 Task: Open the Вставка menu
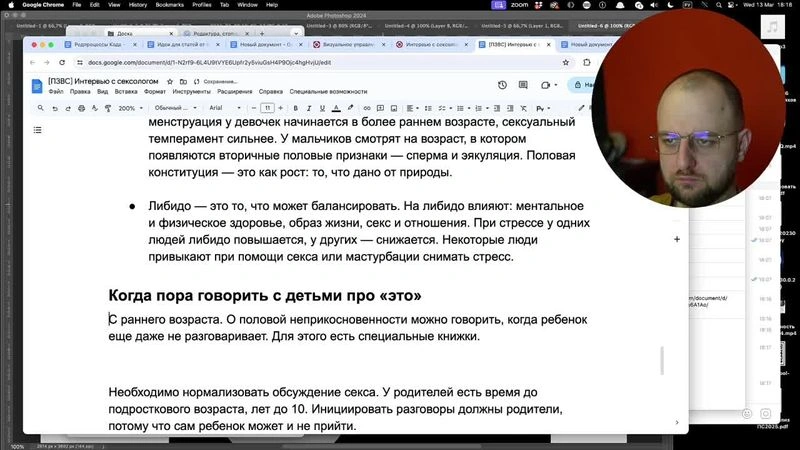coord(126,92)
